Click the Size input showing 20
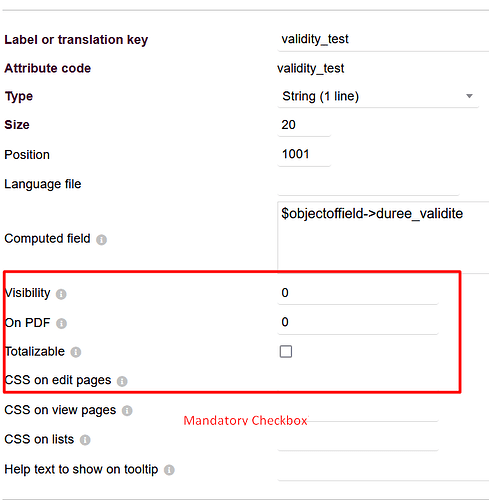The width and height of the screenshot is (489, 500). point(304,125)
